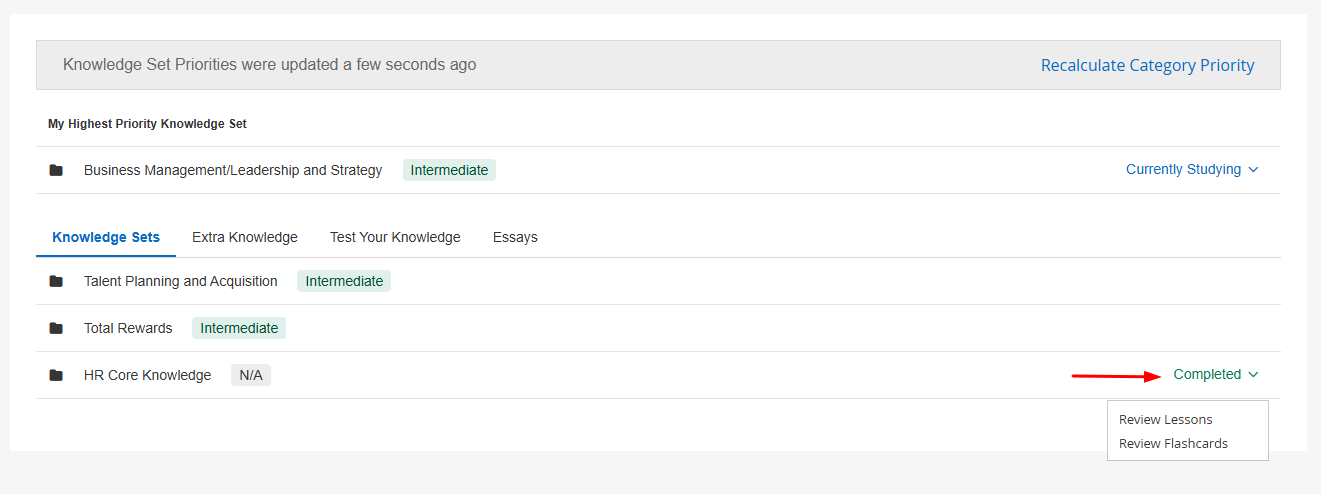Screen dimensions: 1321x494
Task: Switch to the Knowledge Sets tab
Action: [106, 238]
